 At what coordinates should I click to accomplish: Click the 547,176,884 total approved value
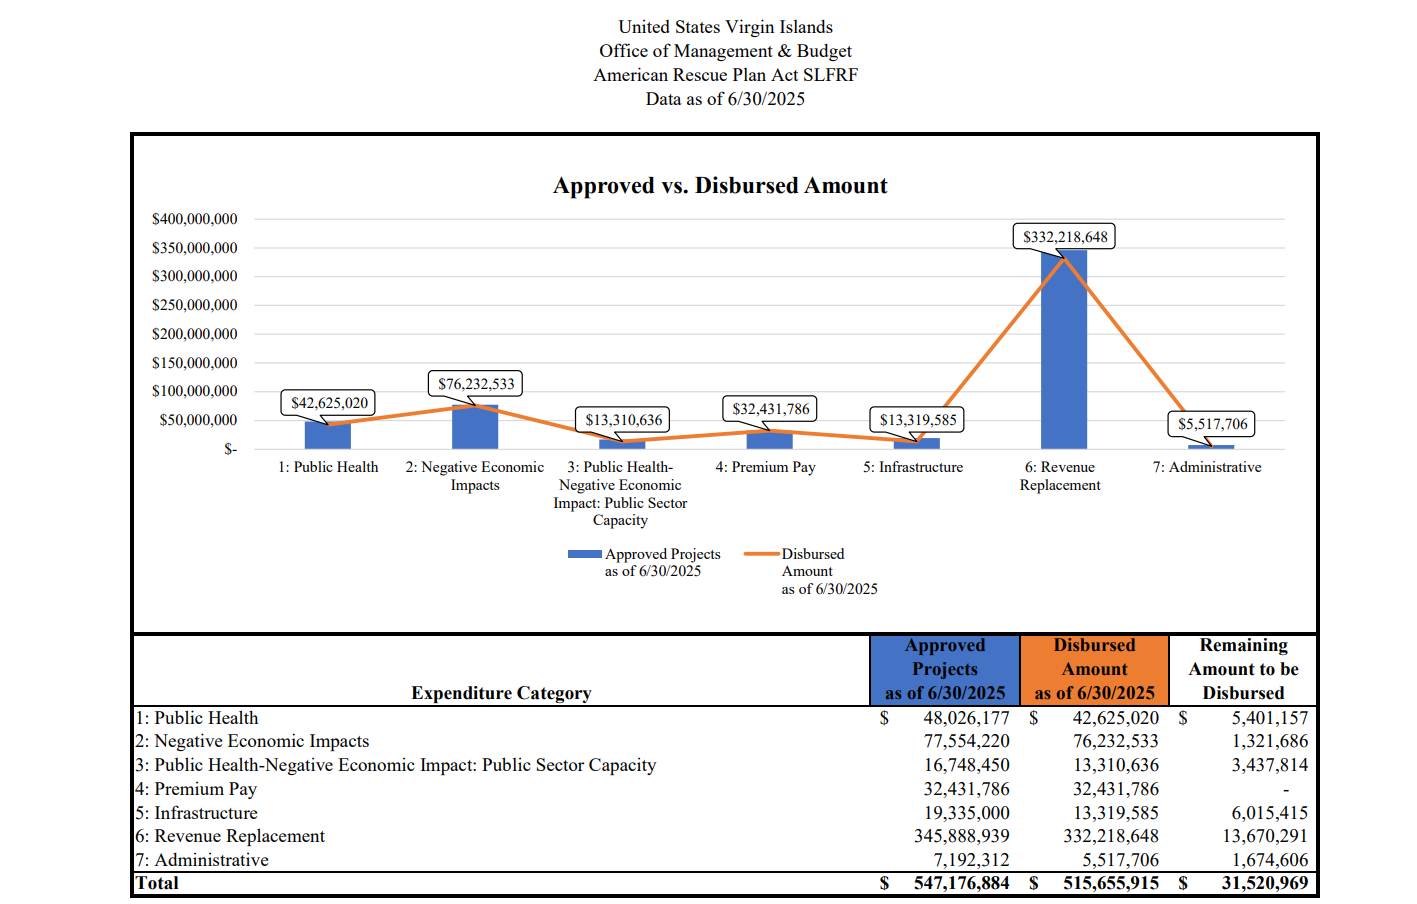tap(961, 883)
